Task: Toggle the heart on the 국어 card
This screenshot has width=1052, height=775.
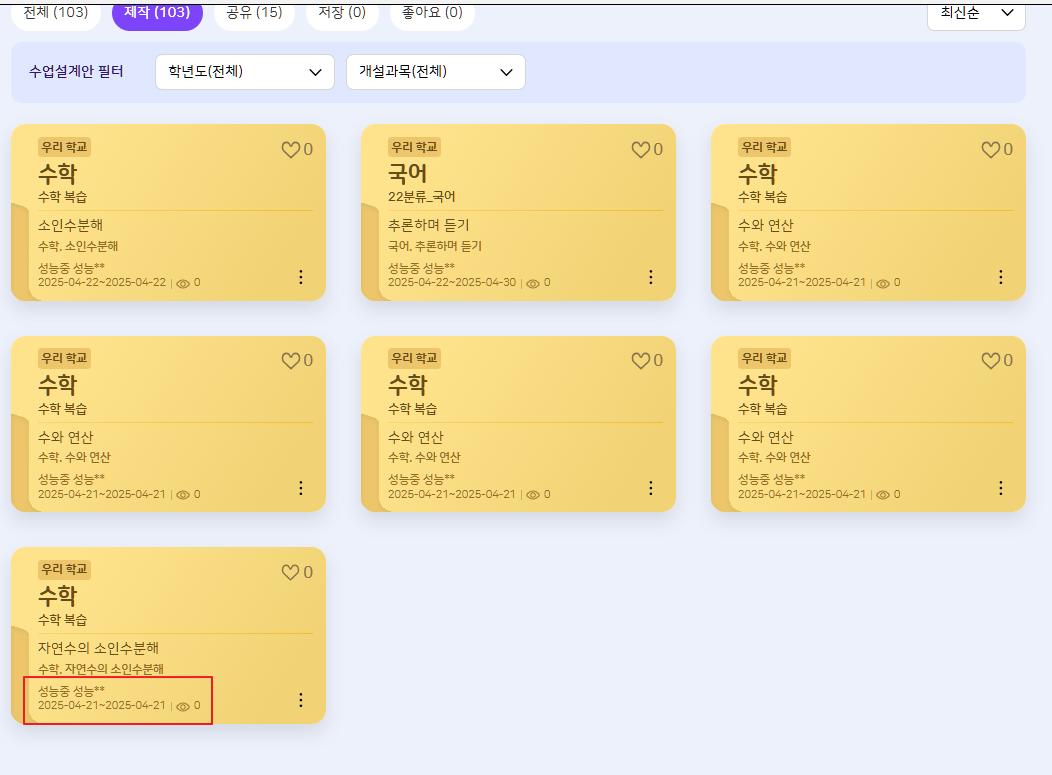Action: point(641,150)
